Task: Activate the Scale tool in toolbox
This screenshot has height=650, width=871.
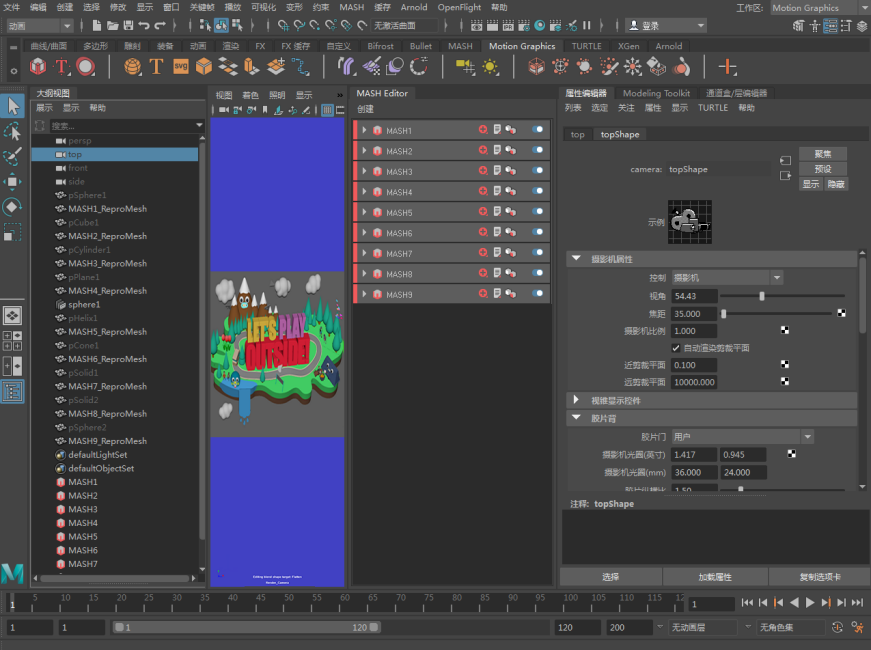Action: click(x=12, y=232)
